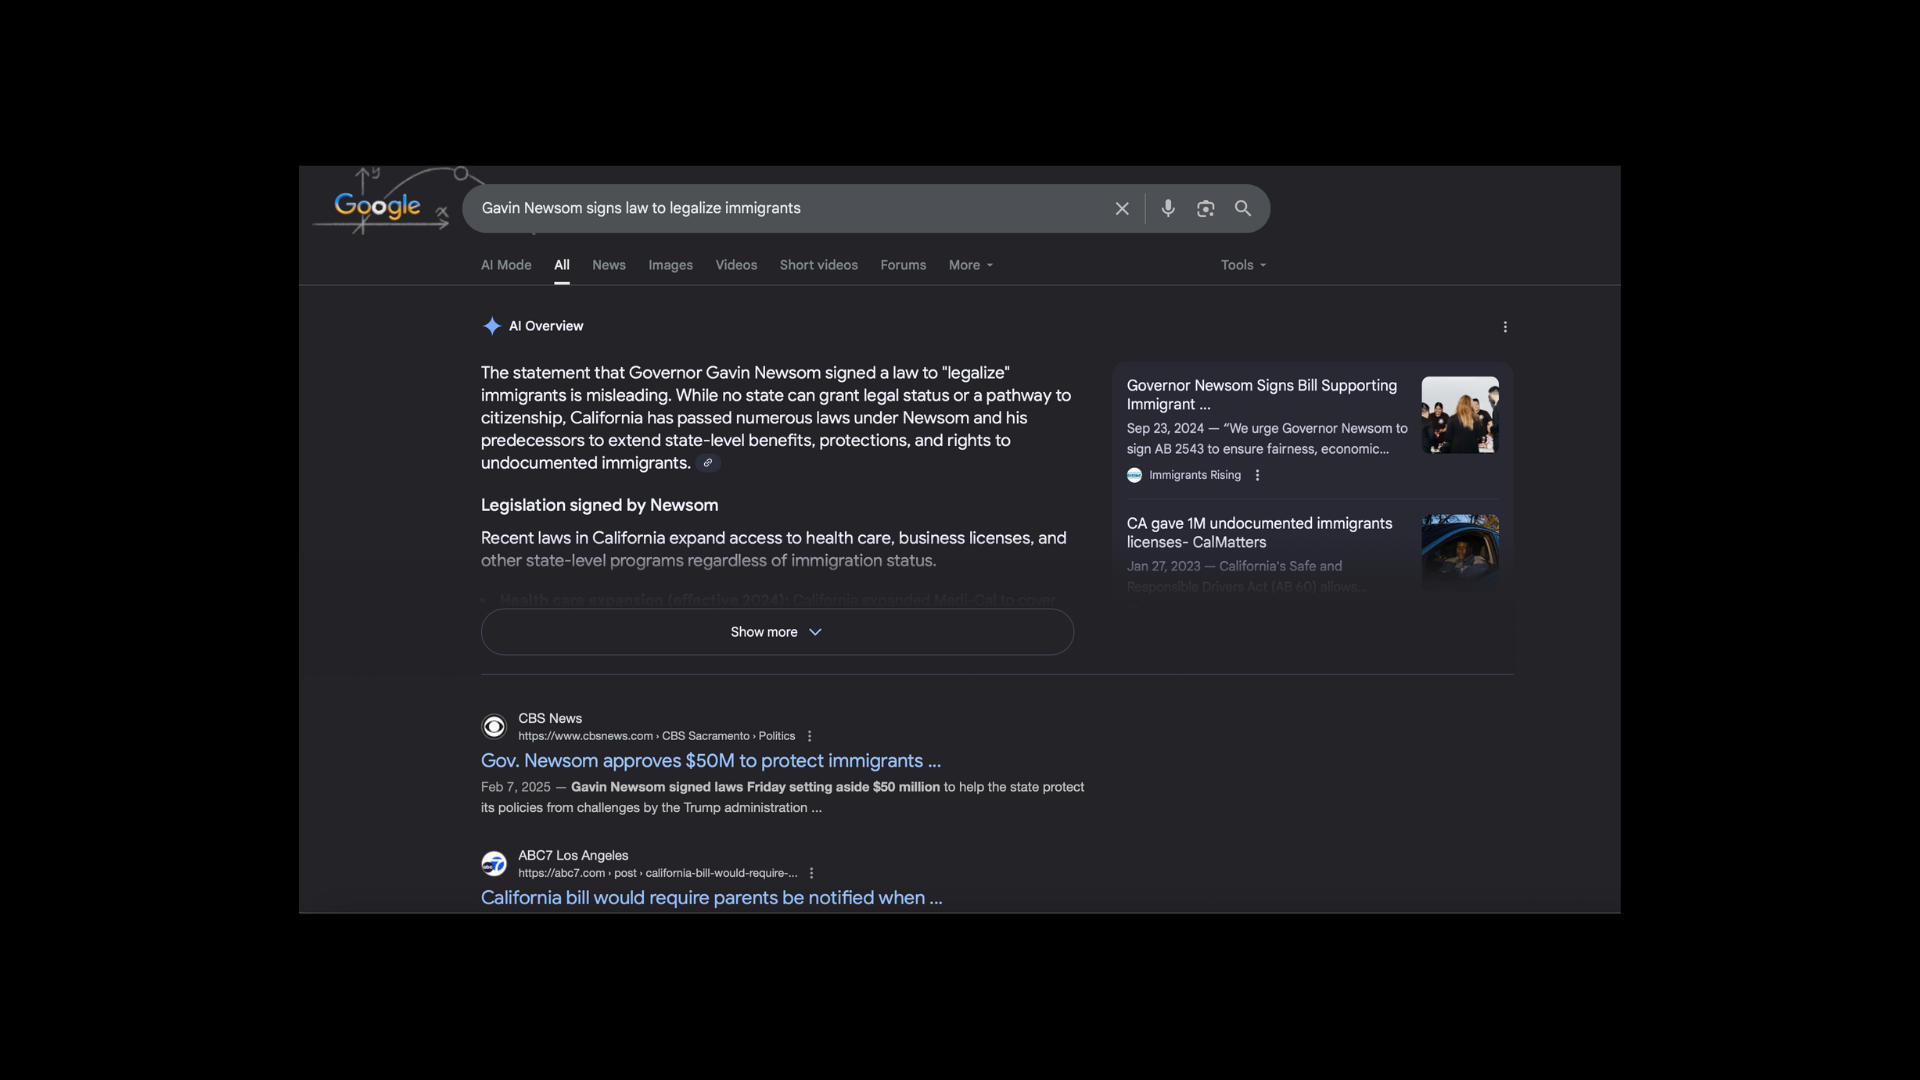Image resolution: width=1920 pixels, height=1080 pixels.
Task: Start voice search with the microphone icon
Action: 1168,208
